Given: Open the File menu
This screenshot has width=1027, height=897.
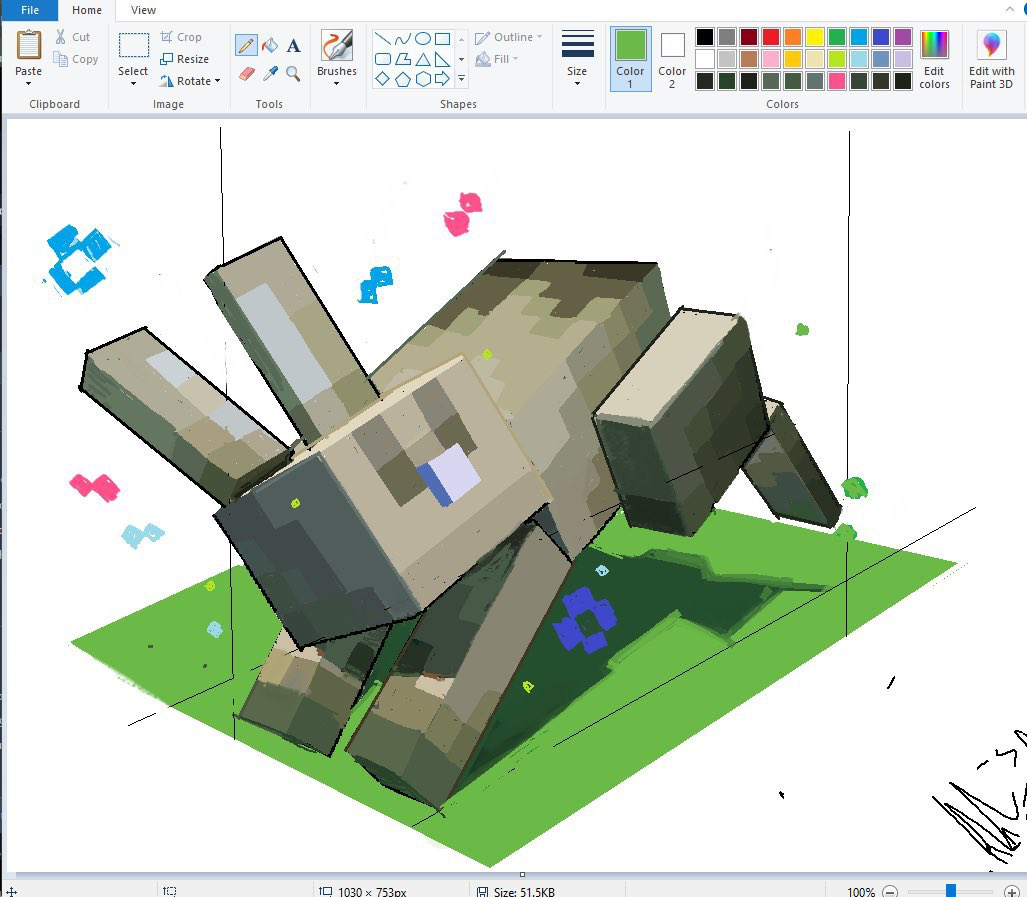Looking at the screenshot, I should (30, 10).
